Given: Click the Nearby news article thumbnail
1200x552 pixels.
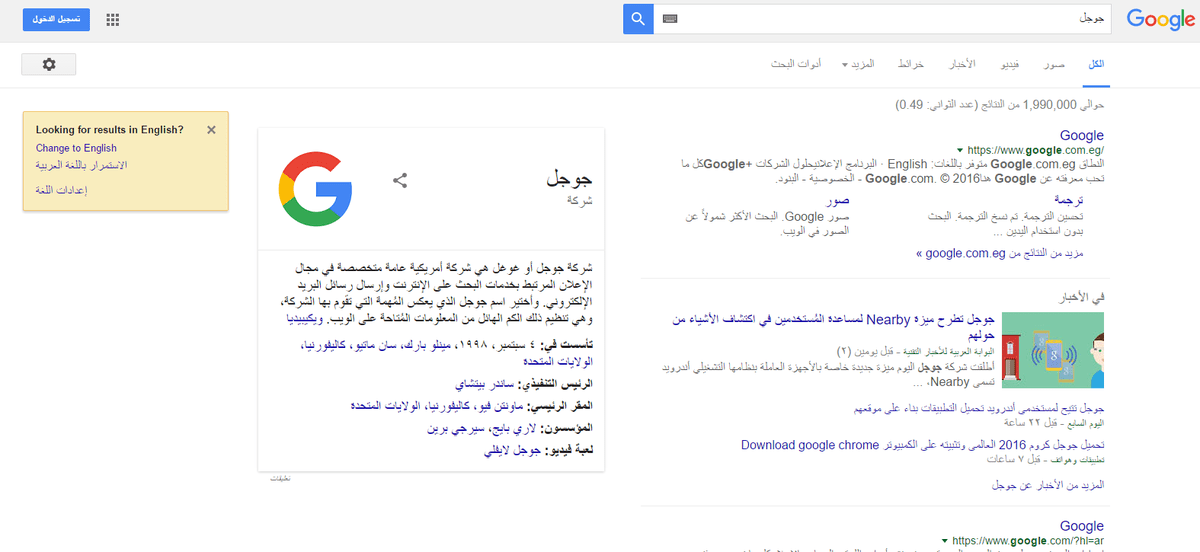Looking at the screenshot, I should click(1052, 350).
